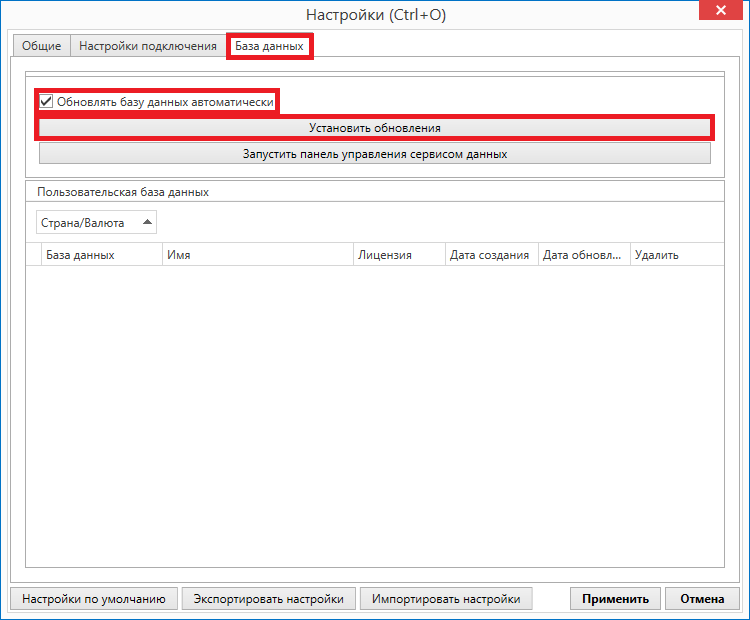Click Импортировать настройки button
Image resolution: width=750 pixels, height=620 pixels.
(446, 599)
